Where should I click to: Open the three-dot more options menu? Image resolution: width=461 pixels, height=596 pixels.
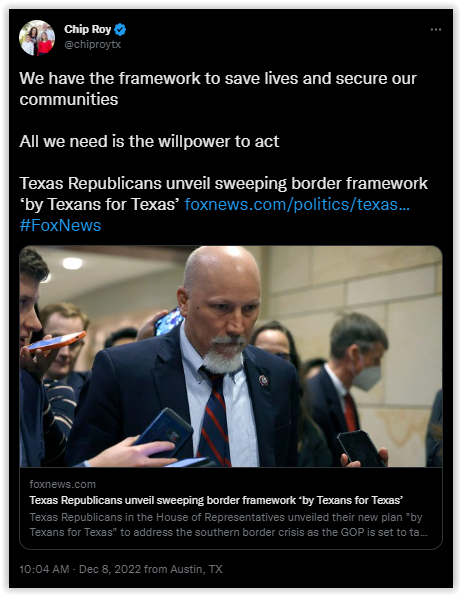click(436, 30)
